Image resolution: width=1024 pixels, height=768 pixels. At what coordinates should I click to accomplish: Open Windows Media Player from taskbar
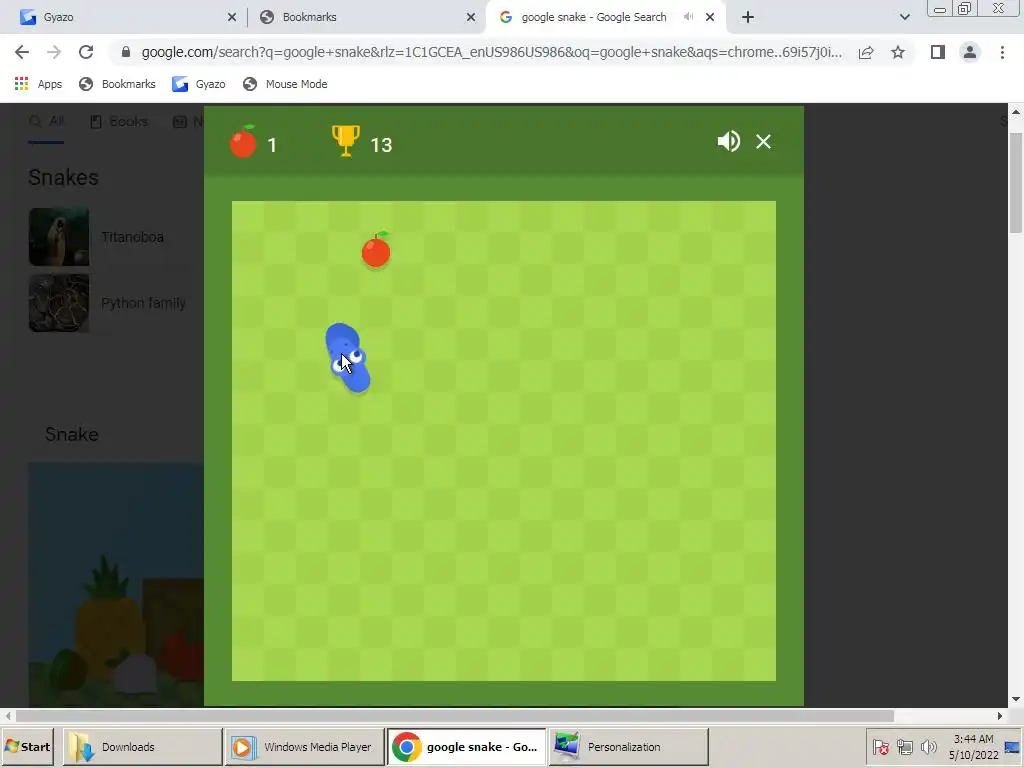click(x=304, y=746)
